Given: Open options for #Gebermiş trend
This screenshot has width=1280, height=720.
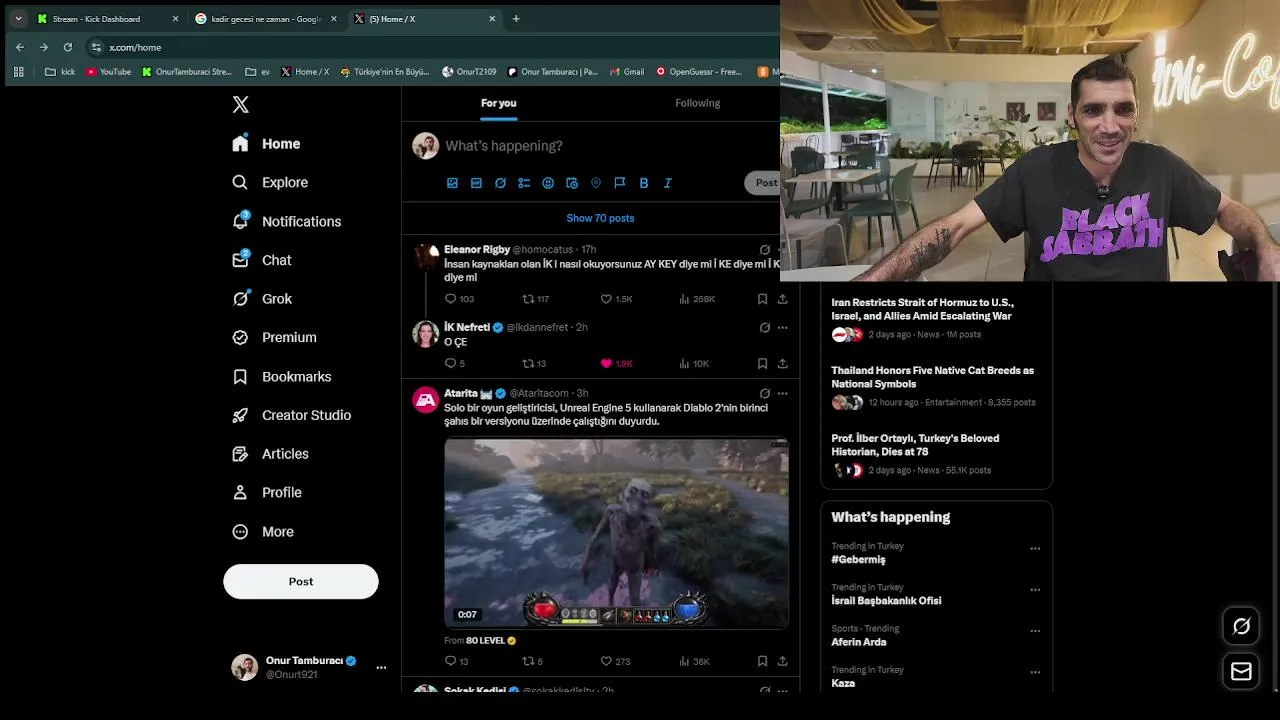Looking at the screenshot, I should pos(1035,548).
